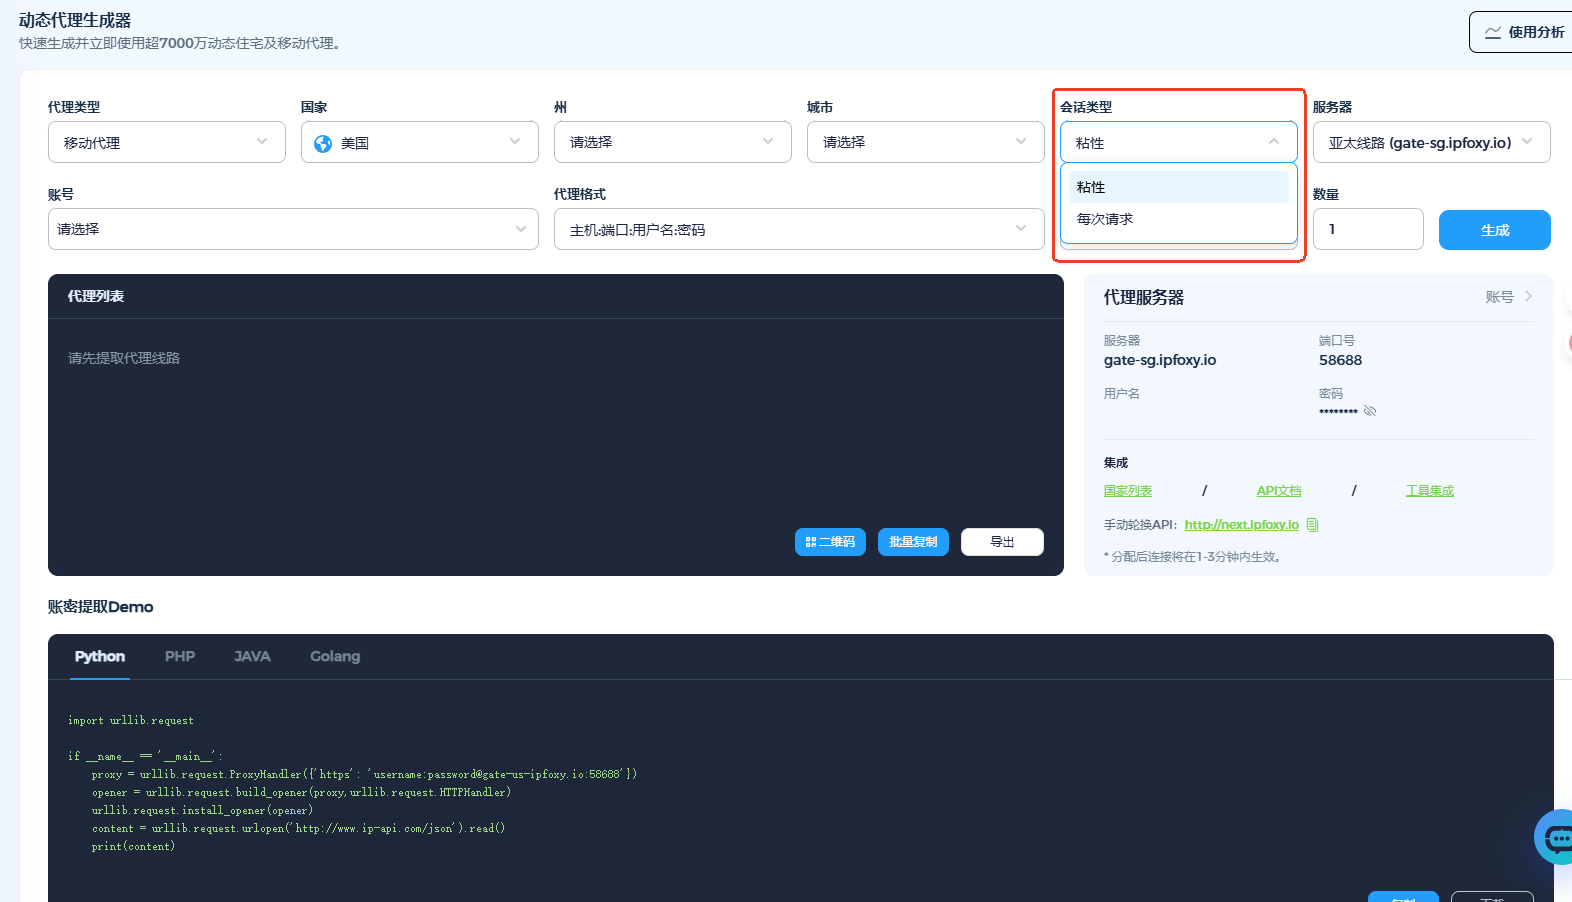Image resolution: width=1572 pixels, height=902 pixels.
Task: Toggle password visibility eye icon
Action: (x=1370, y=411)
